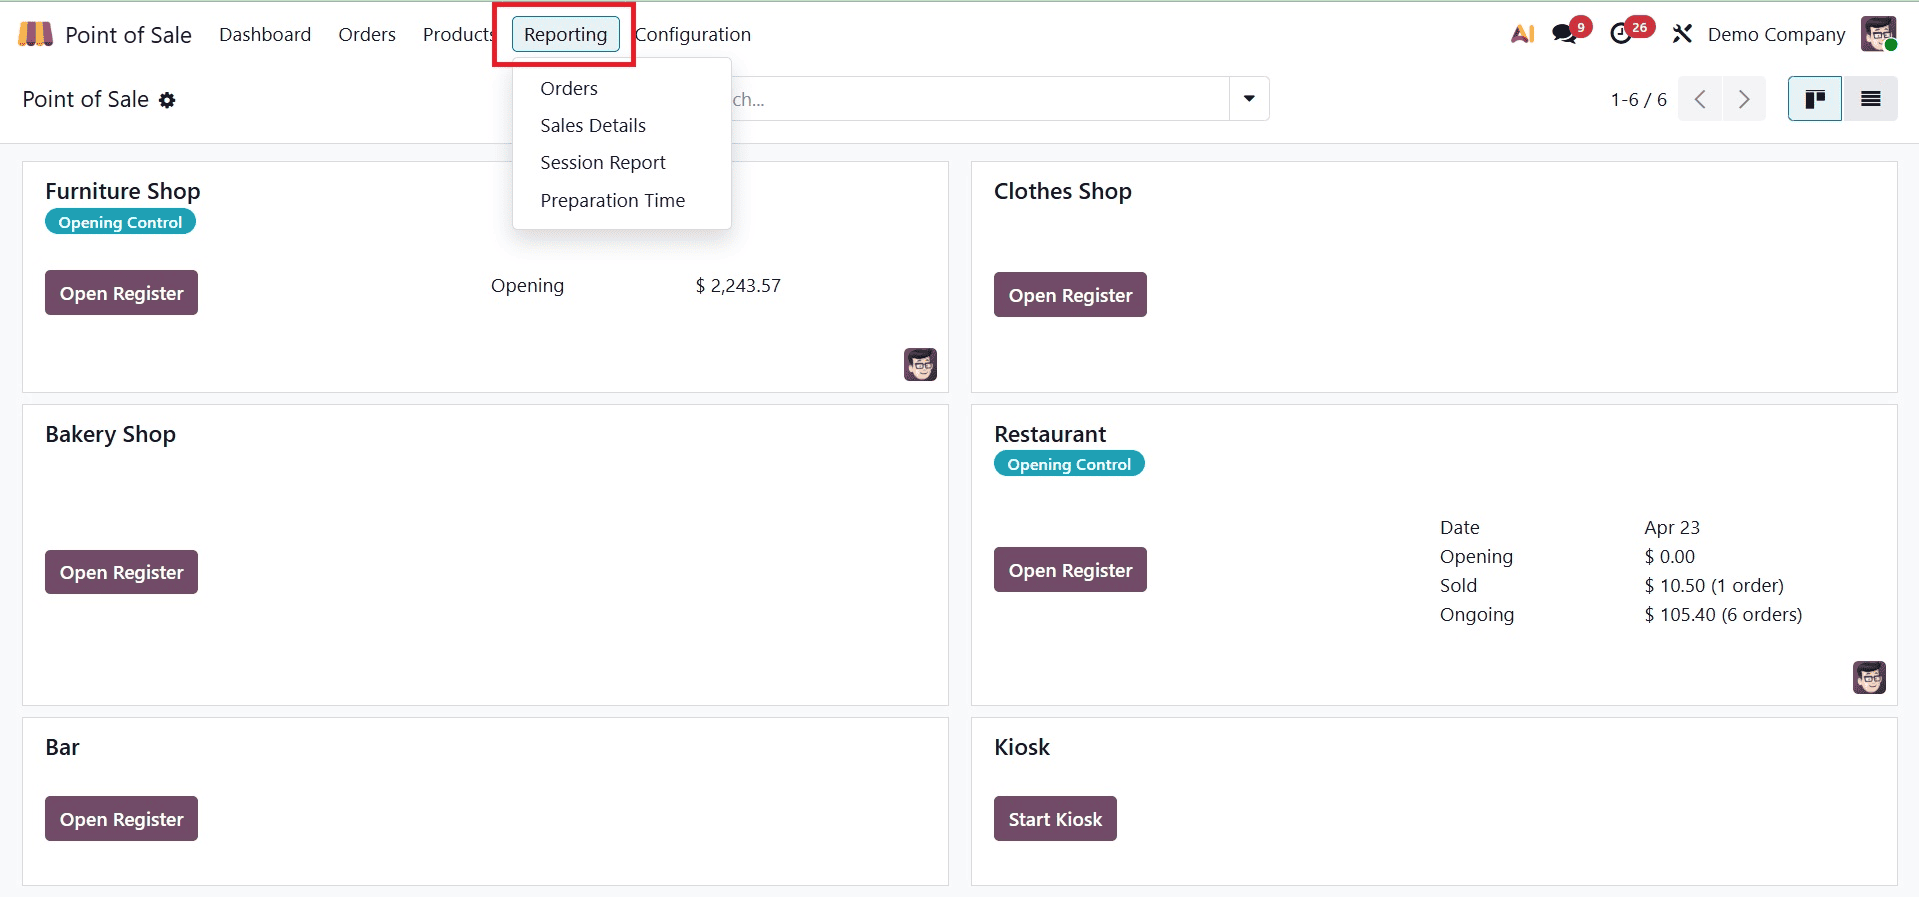Open Register for Clothes Shop
Image resolution: width=1919 pixels, height=897 pixels.
(x=1070, y=295)
